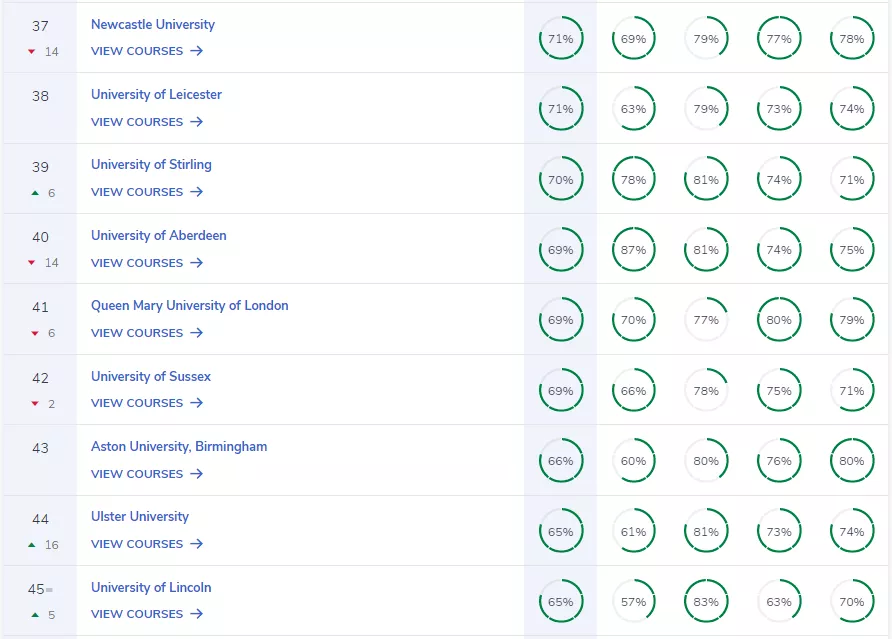This screenshot has height=639, width=892.
Task: Click the 70% circle for Queen Mary
Action: (x=633, y=320)
